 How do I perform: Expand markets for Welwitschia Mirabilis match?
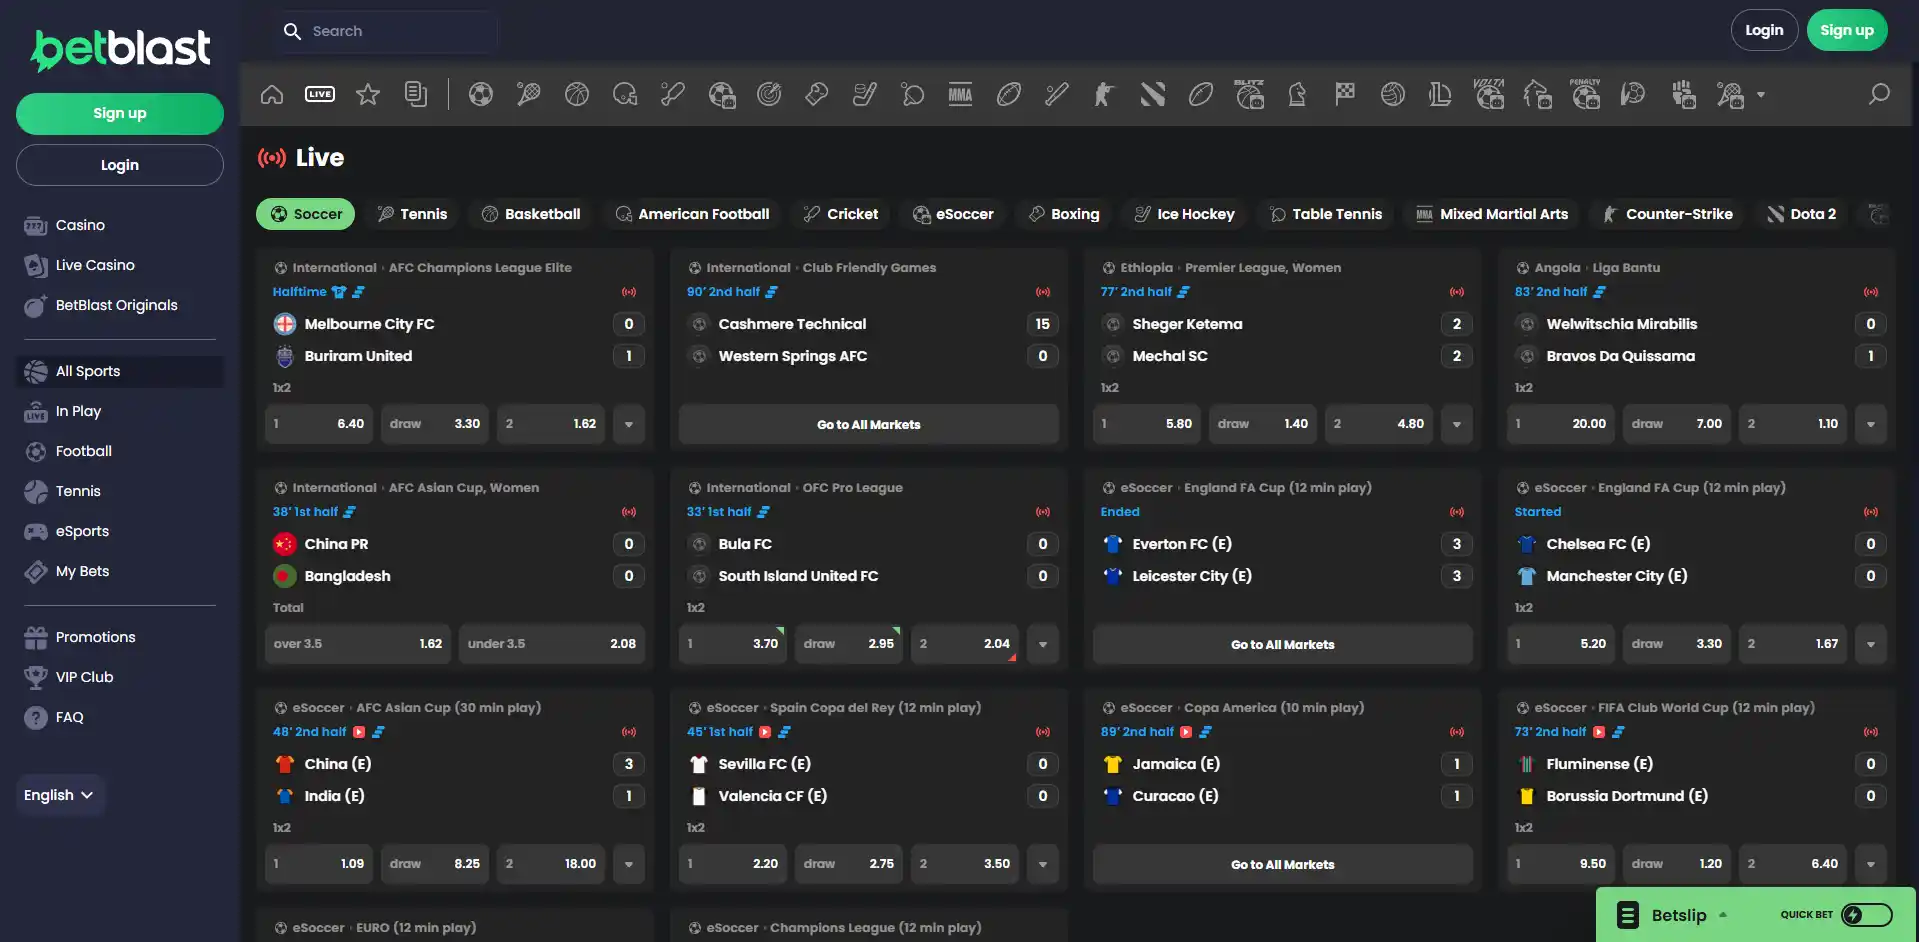(x=1871, y=424)
